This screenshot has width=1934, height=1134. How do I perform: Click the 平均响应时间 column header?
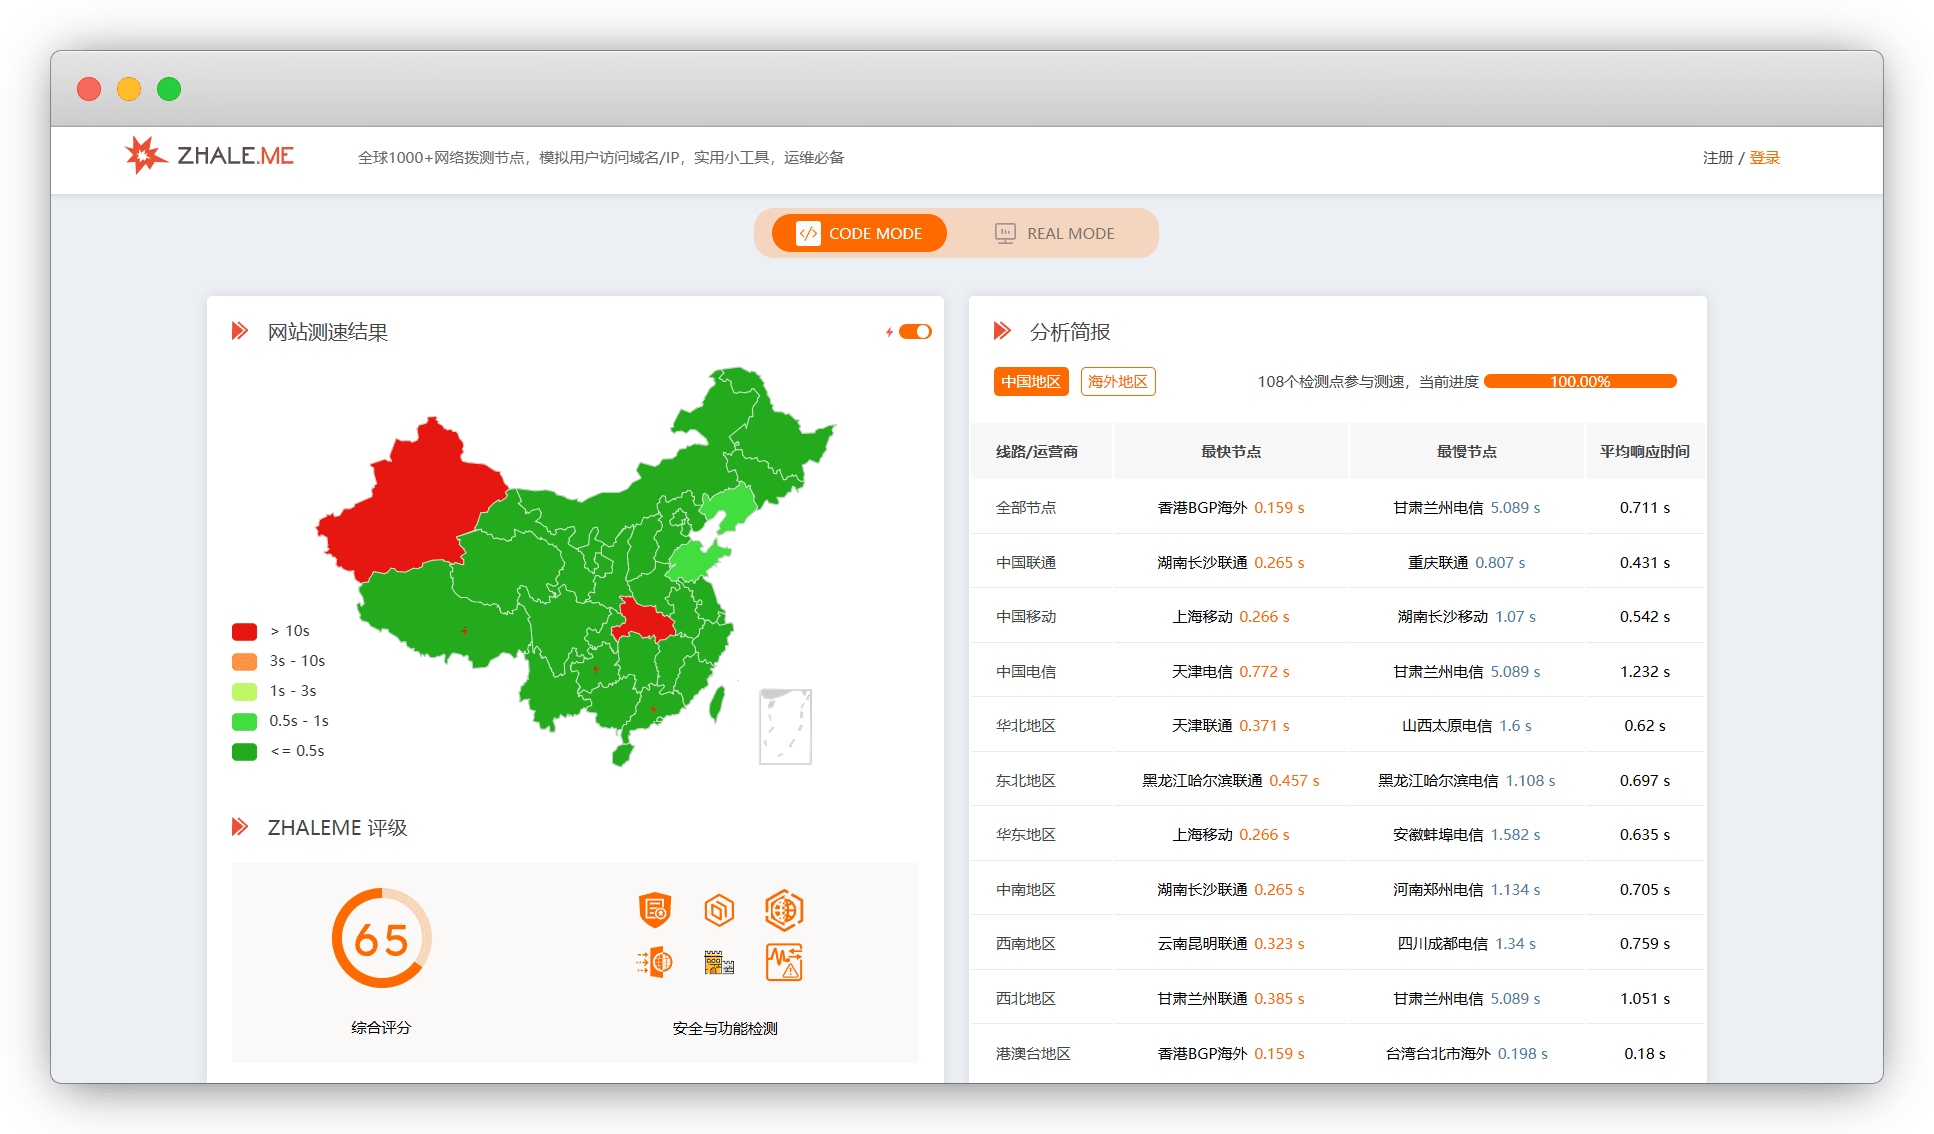1645,451
